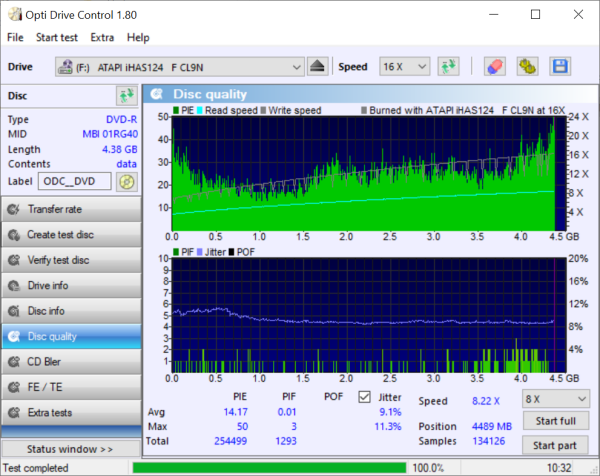Screen dimensions: 600x476
Task: Click the green progress bar
Action: [266, 467]
